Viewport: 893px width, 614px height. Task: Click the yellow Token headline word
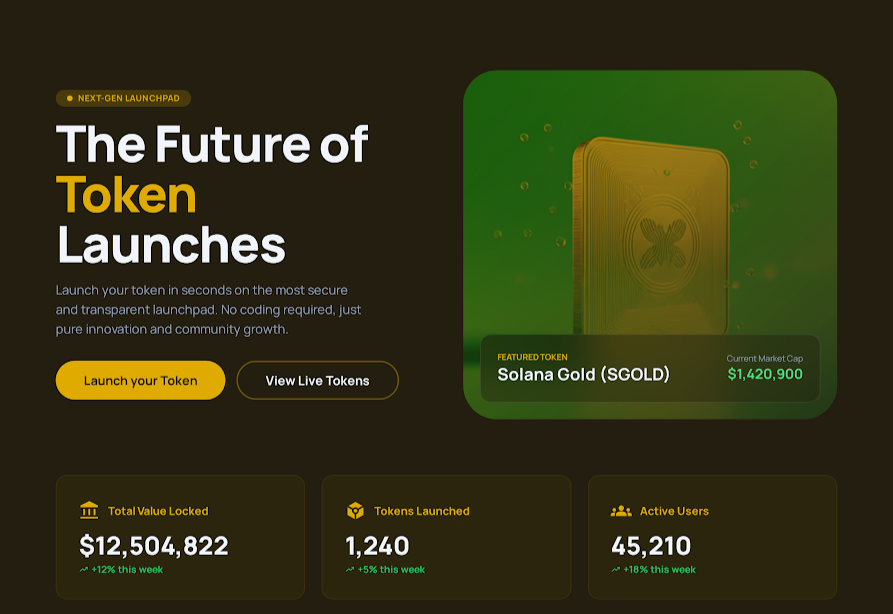tap(126, 194)
